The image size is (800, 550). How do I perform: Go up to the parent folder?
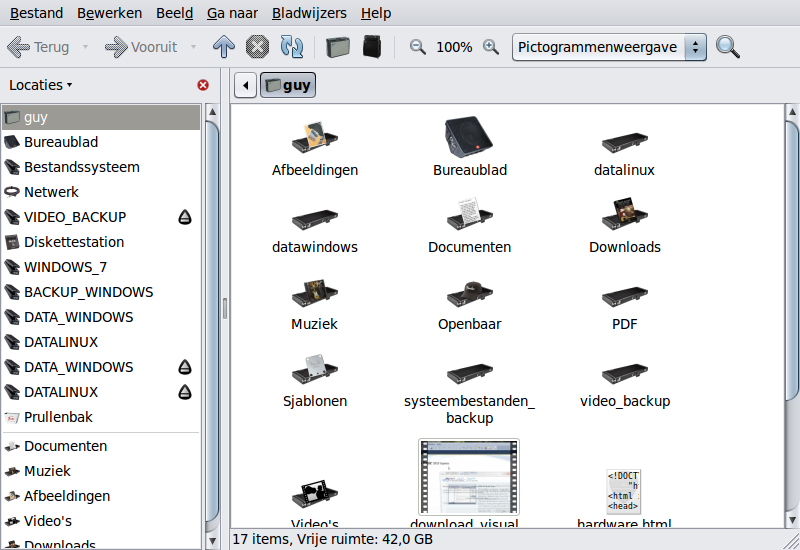(224, 47)
